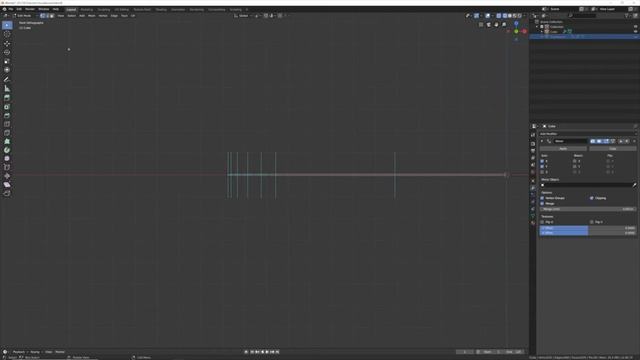Select the Select Box tool
Screen dimensions: 640x360
click(7, 25)
